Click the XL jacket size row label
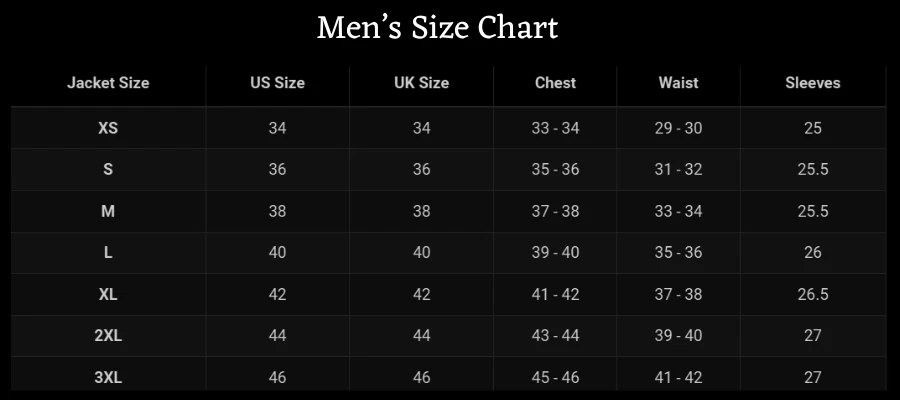 [x=108, y=295]
